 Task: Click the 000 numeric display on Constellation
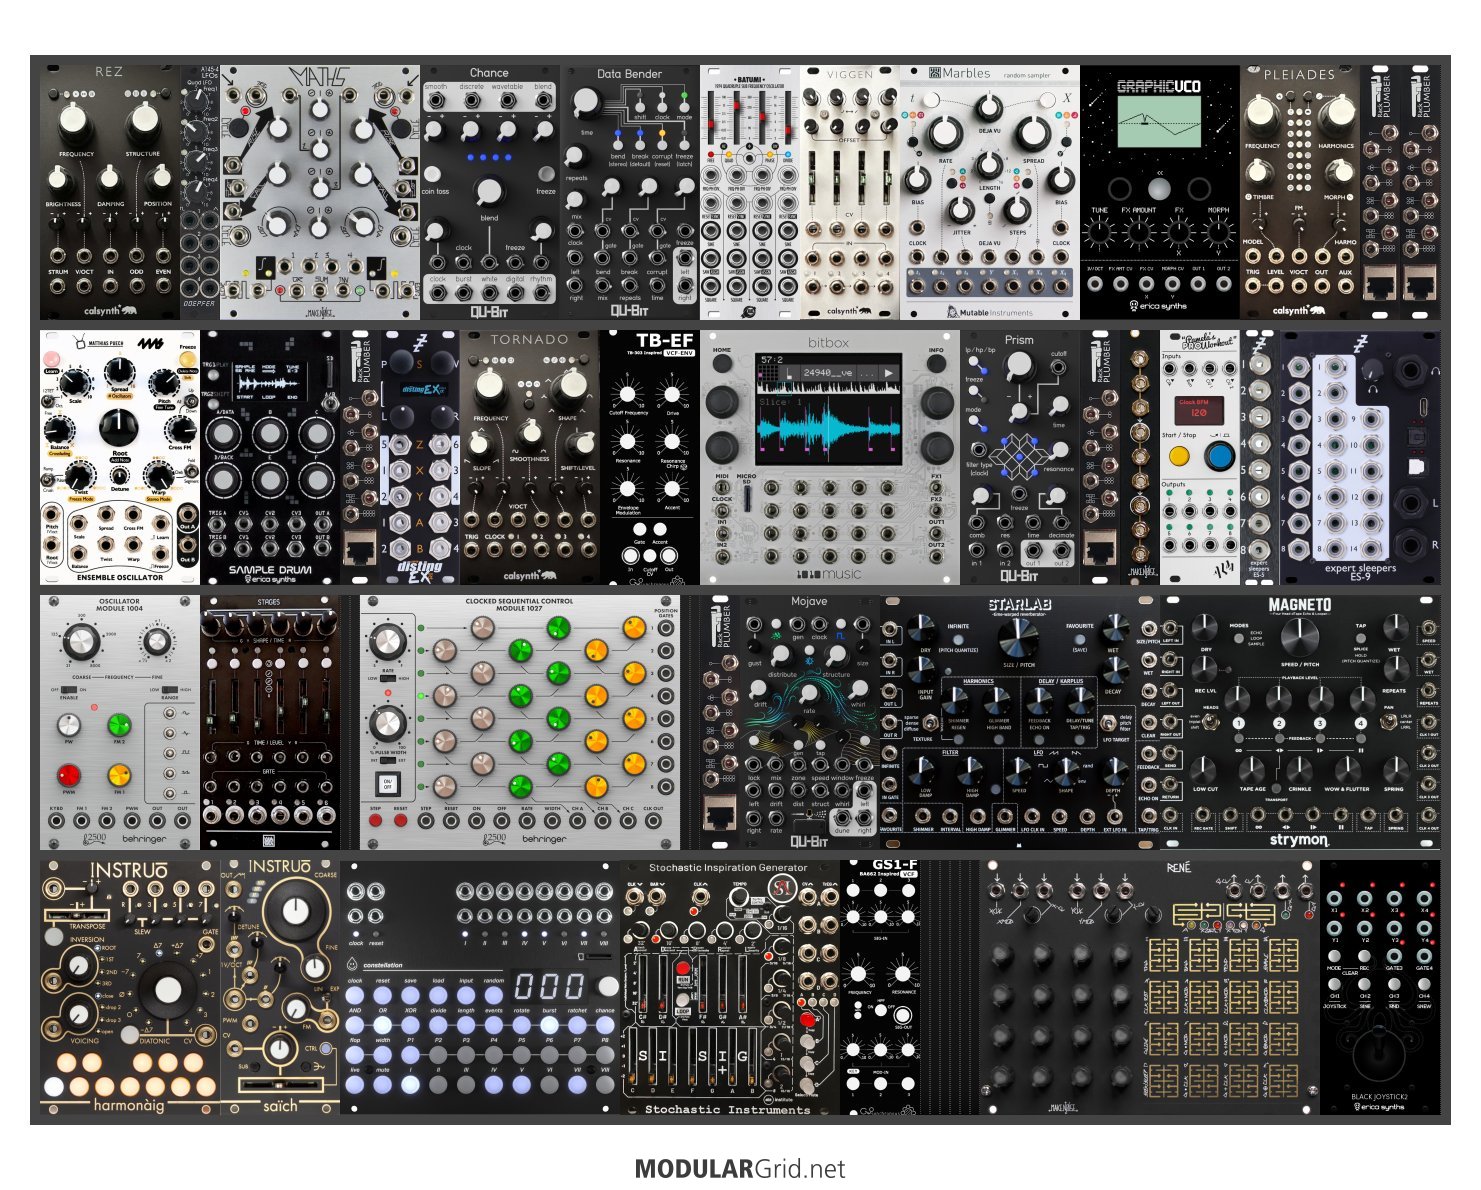click(548, 986)
